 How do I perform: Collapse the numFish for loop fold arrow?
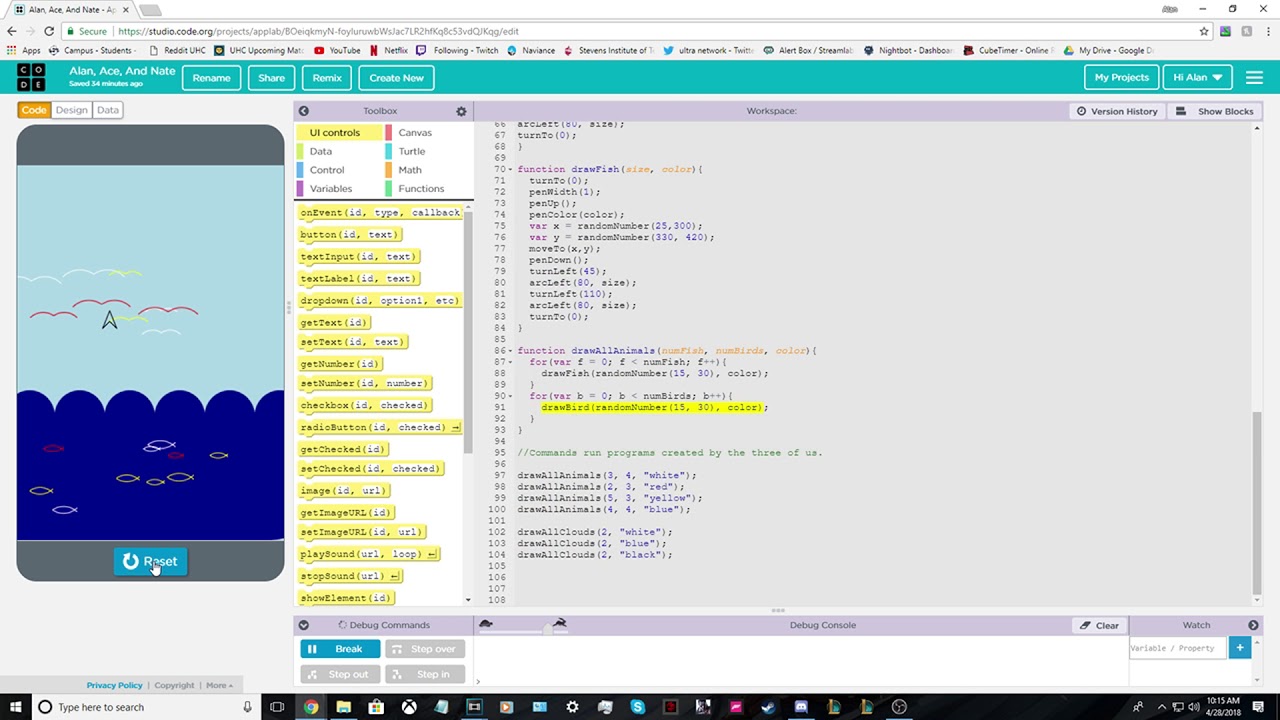(x=510, y=362)
